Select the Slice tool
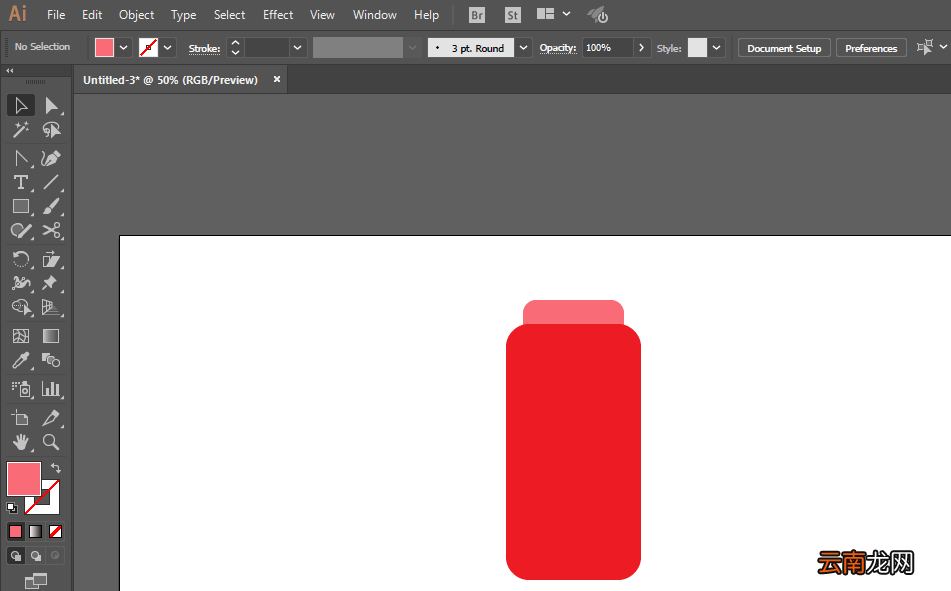The width and height of the screenshot is (951, 591). click(52, 418)
